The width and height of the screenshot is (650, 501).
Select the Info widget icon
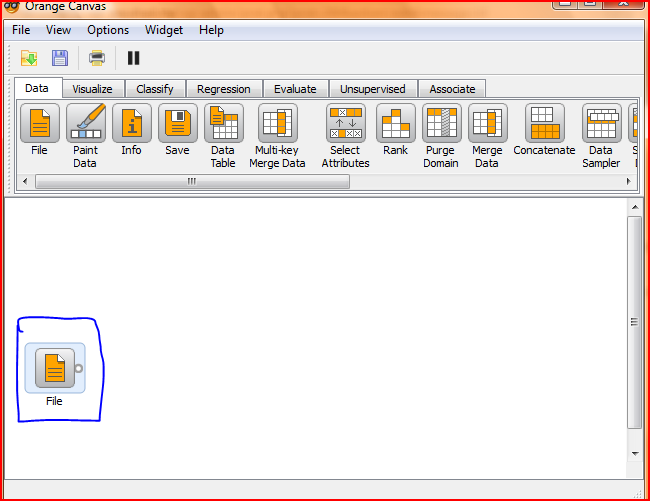coord(132,123)
